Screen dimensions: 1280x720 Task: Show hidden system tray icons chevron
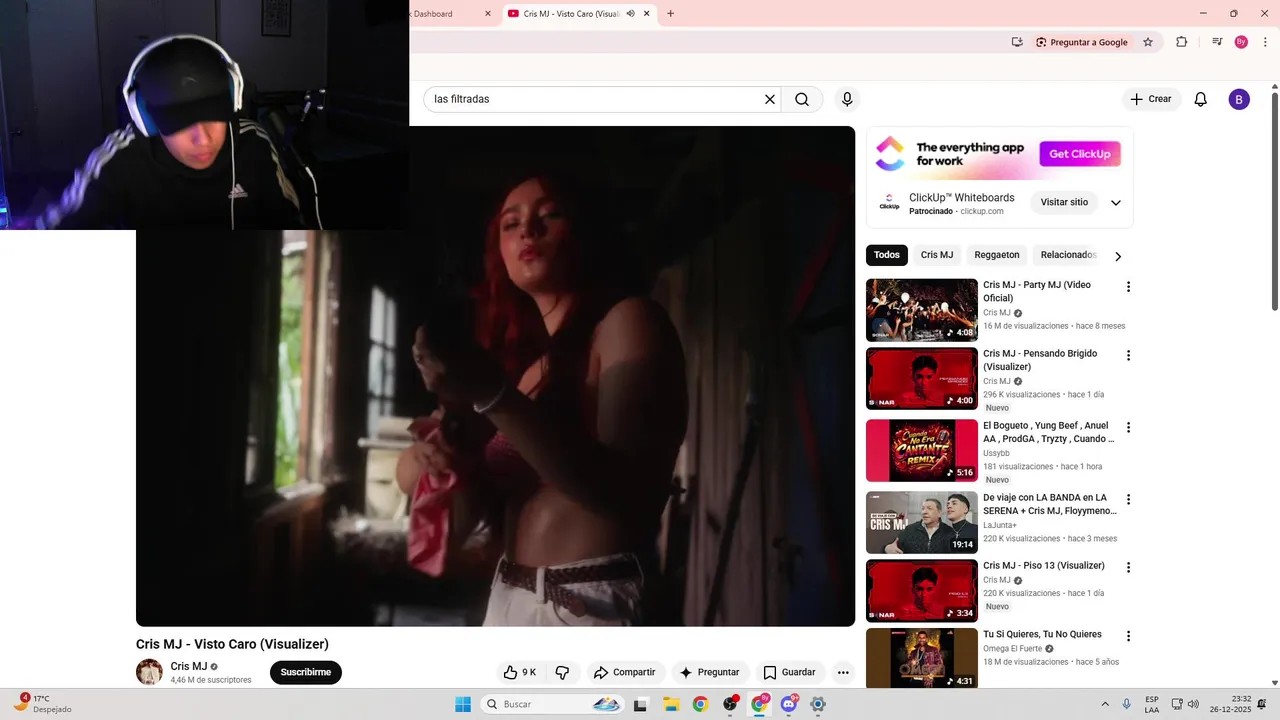pos(1105,704)
